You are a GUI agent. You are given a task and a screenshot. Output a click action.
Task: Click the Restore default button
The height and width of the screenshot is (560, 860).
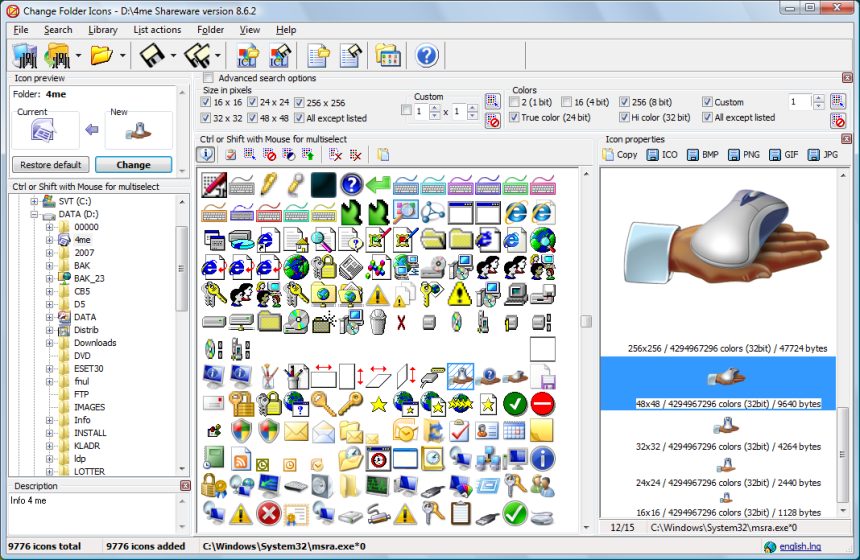(x=50, y=165)
